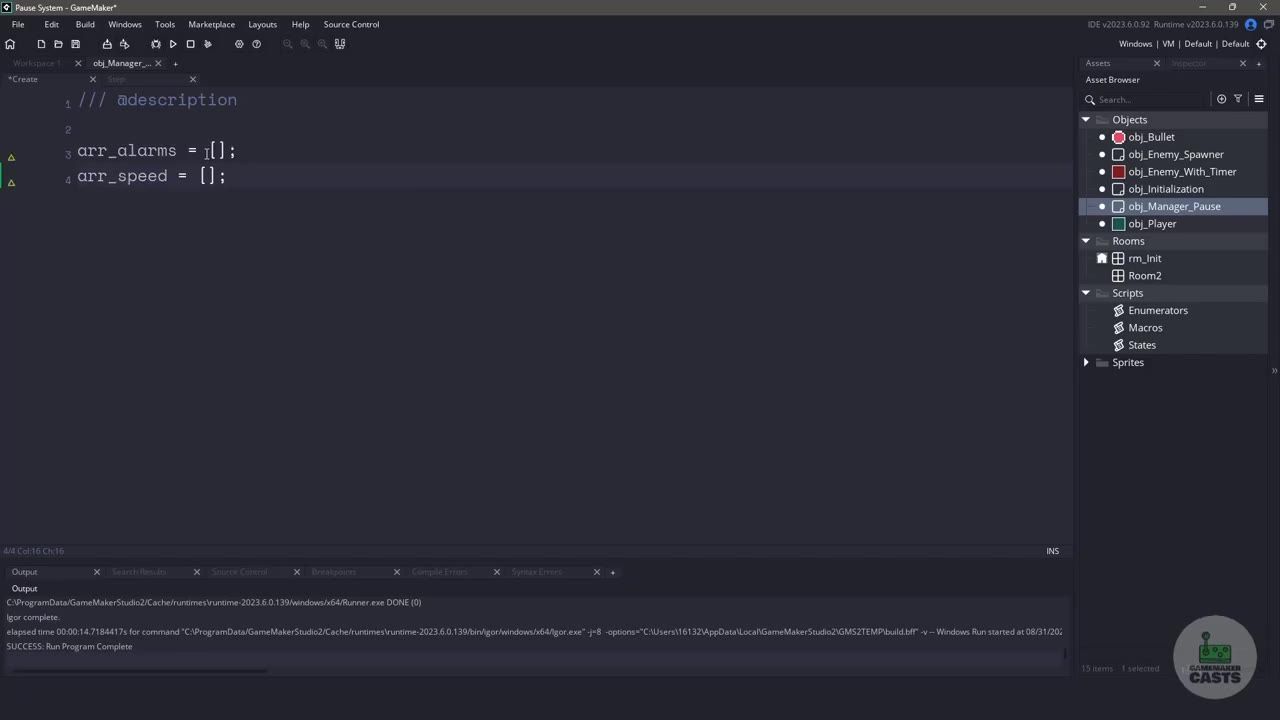This screenshot has width=1280, height=720.
Task: Select rm_Init room in asset tree
Action: (1145, 259)
